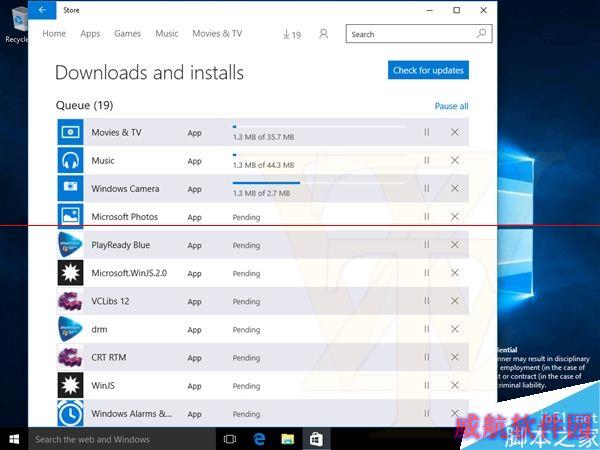Pause the VCLibs 12 download
The width and height of the screenshot is (600, 450).
pyautogui.click(x=427, y=301)
